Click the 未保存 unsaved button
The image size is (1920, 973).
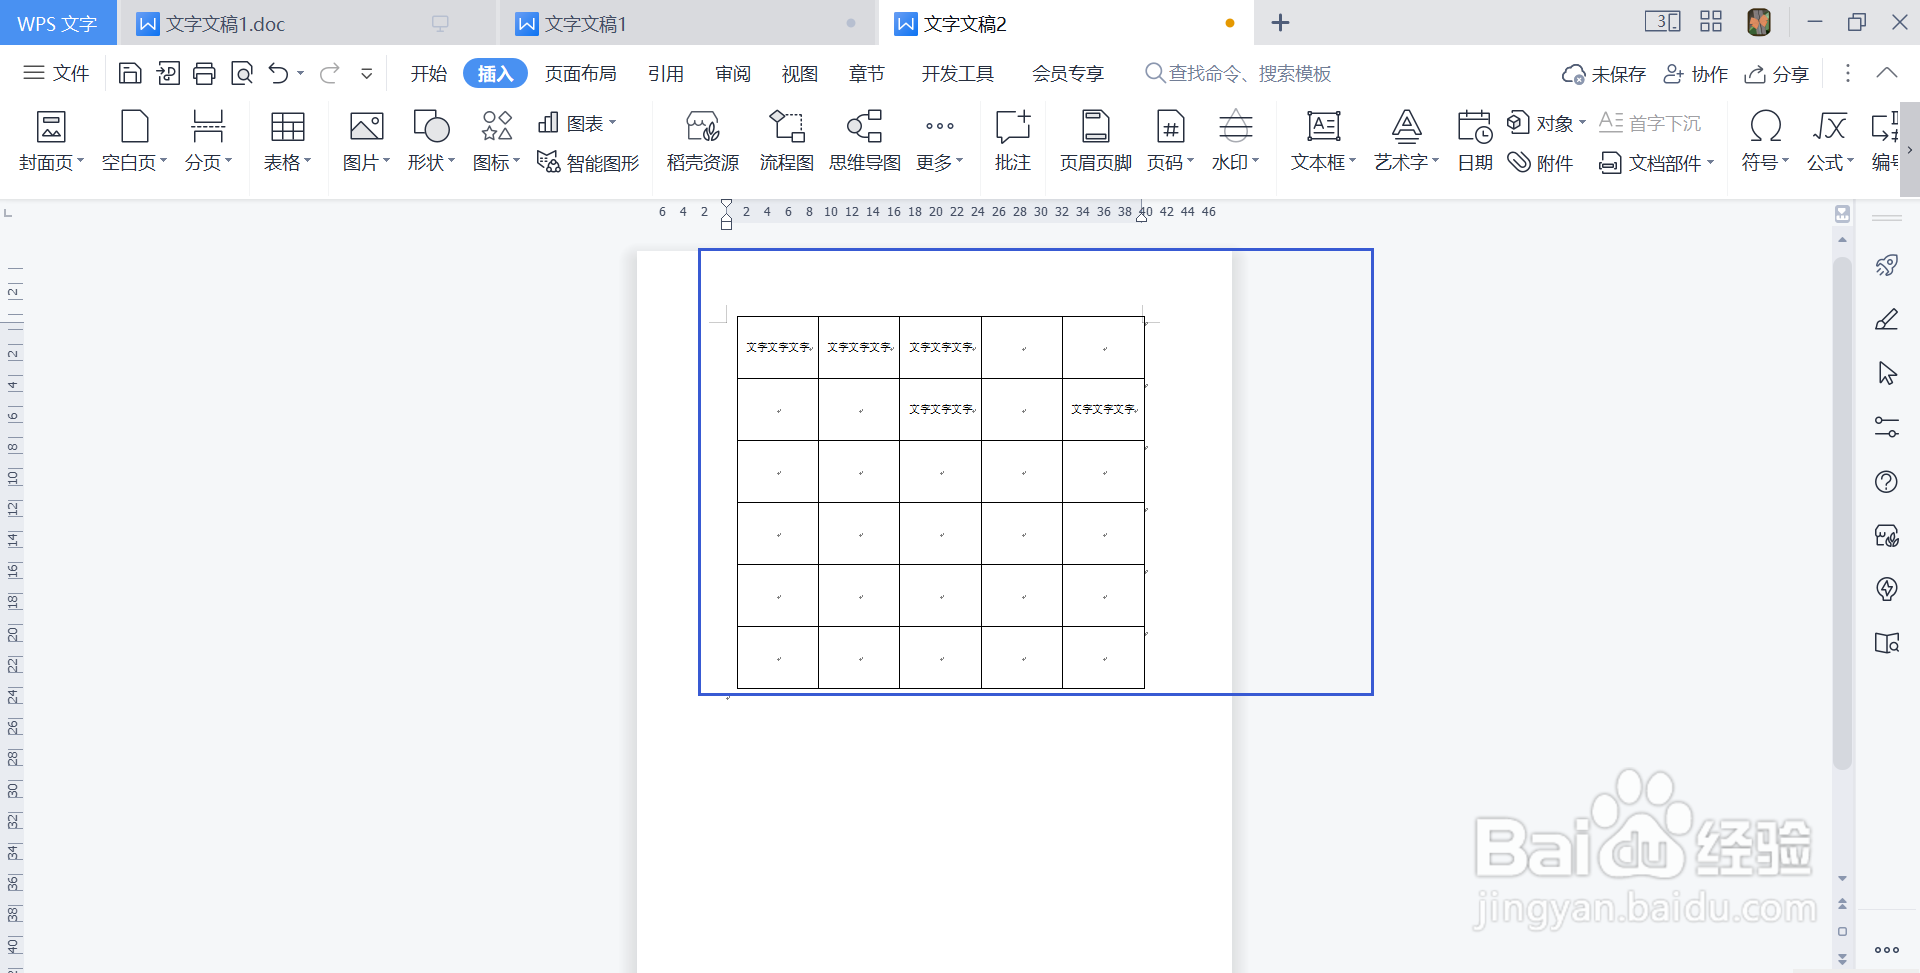point(1604,74)
